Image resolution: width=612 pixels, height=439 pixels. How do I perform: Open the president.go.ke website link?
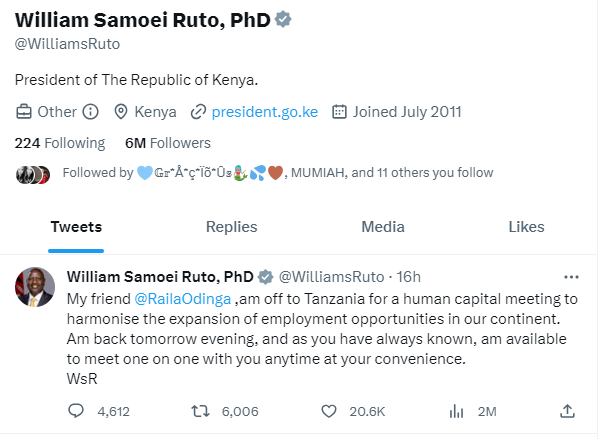(x=264, y=112)
